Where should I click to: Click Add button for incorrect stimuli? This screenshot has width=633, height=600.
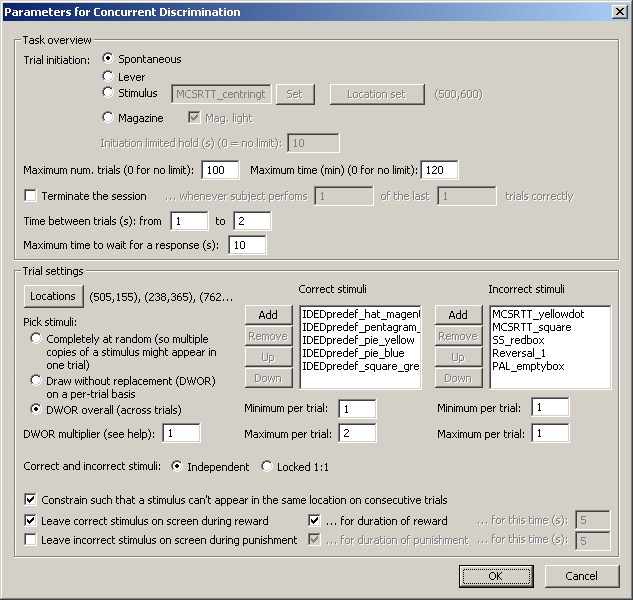(457, 315)
